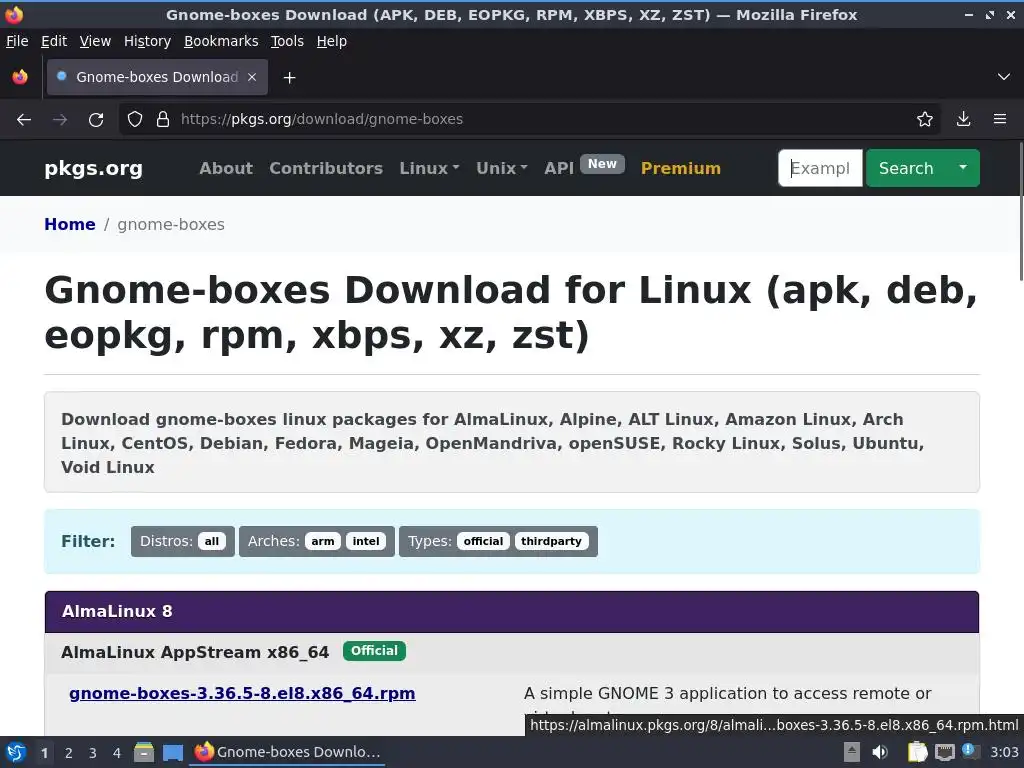This screenshot has width=1024, height=768.
Task: Click the show desktop taskbar icon
Action: point(173,753)
